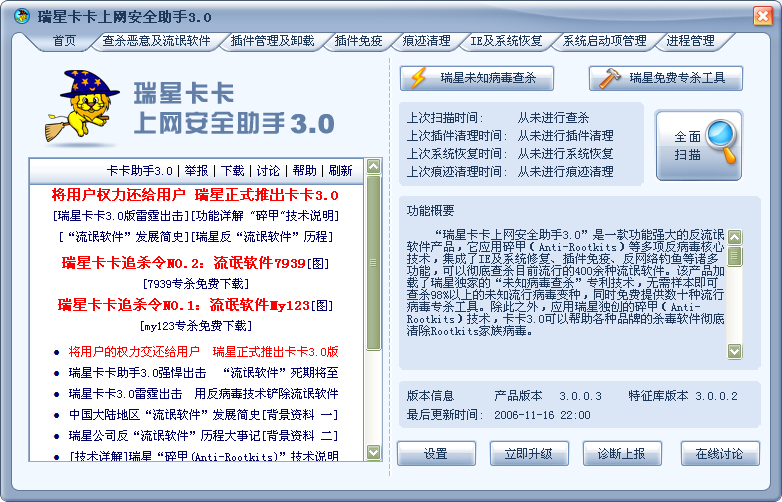Open 瑞星卡卡追杀令NO.1 流氓软件My123 link
This screenshot has height=502, width=782.
[184, 305]
